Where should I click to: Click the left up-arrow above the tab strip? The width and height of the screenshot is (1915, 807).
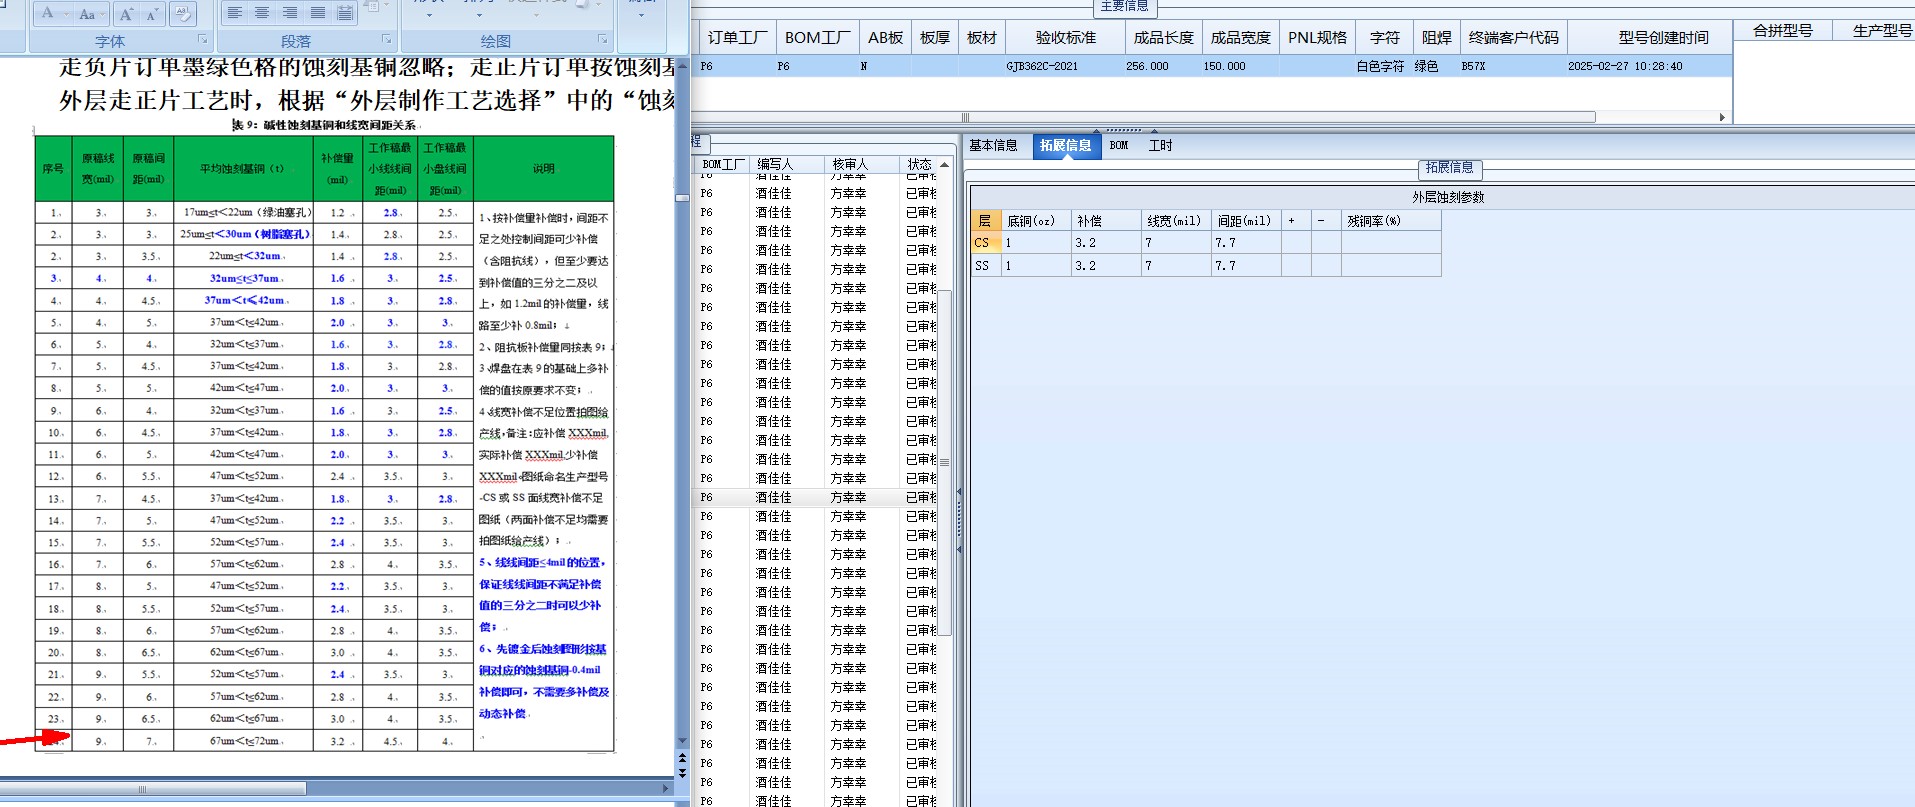(x=1096, y=131)
